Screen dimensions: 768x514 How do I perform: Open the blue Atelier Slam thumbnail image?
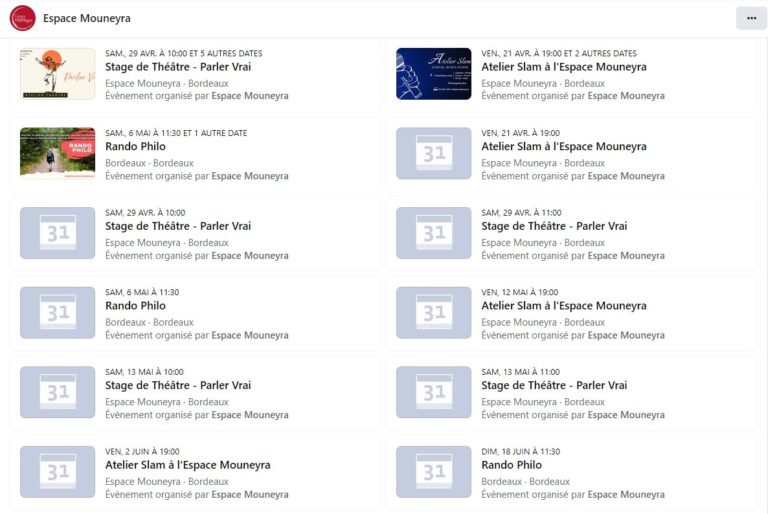433,73
